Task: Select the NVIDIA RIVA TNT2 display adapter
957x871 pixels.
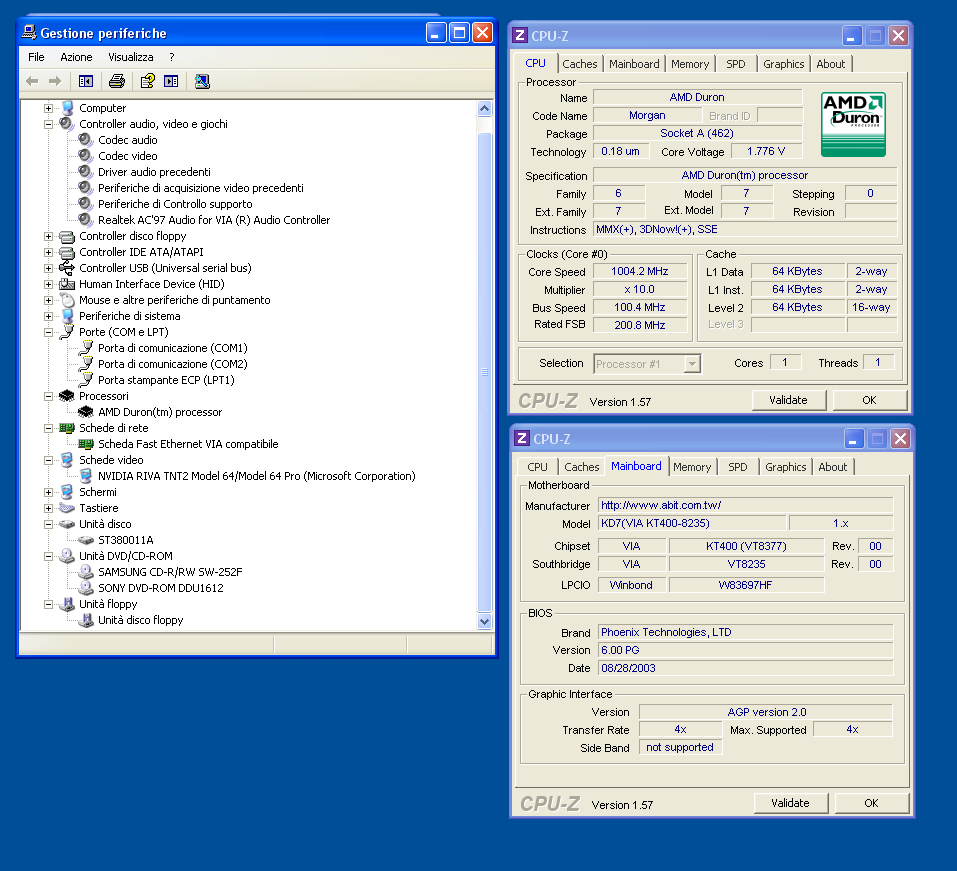Action: pyautogui.click(x=256, y=476)
